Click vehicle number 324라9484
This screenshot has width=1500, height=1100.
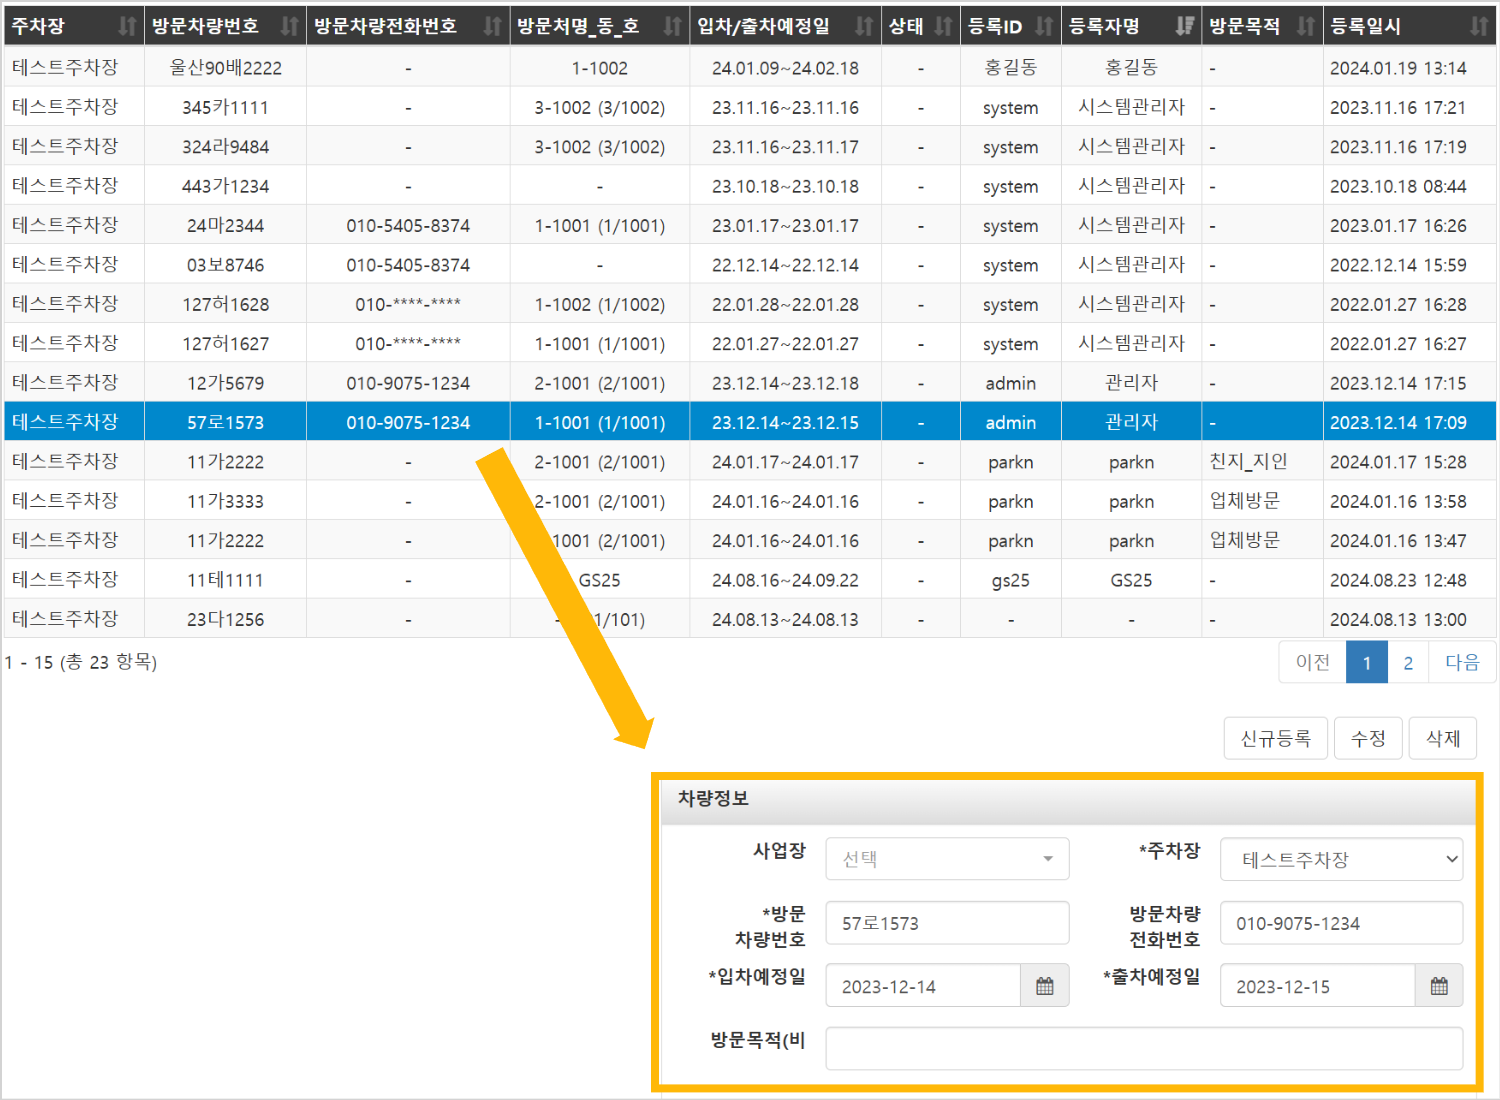coord(226,147)
